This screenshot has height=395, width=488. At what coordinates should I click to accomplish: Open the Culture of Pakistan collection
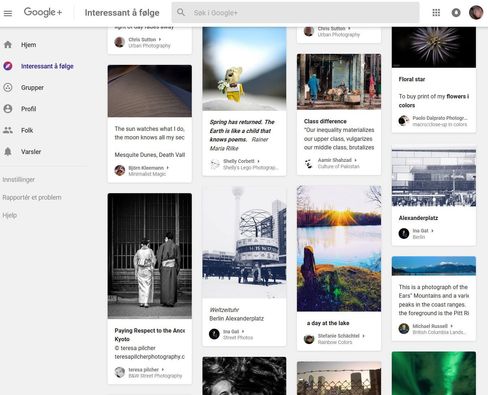click(339, 166)
